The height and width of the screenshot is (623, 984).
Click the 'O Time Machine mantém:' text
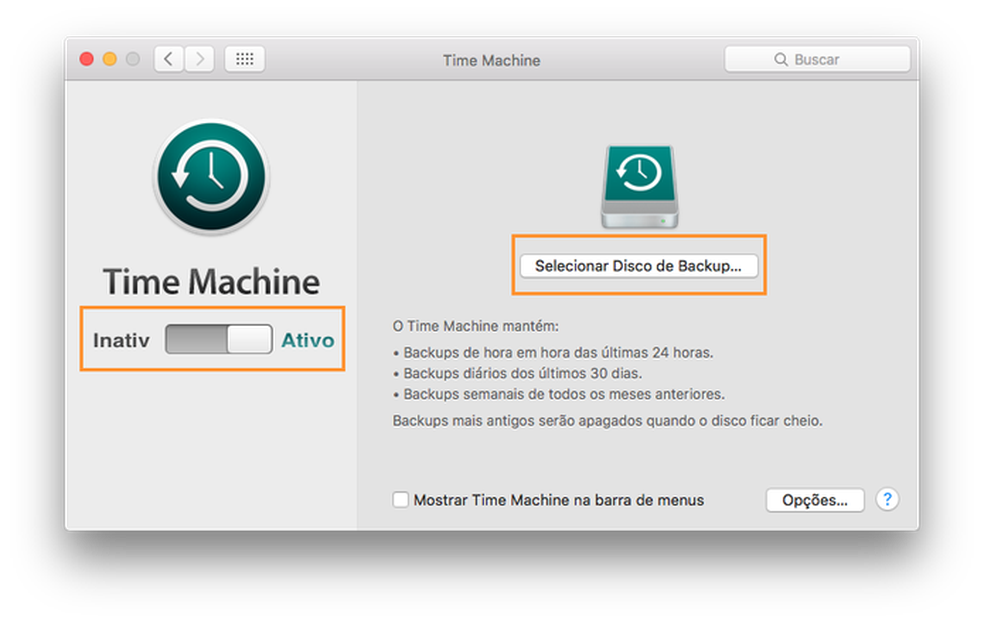point(476,326)
